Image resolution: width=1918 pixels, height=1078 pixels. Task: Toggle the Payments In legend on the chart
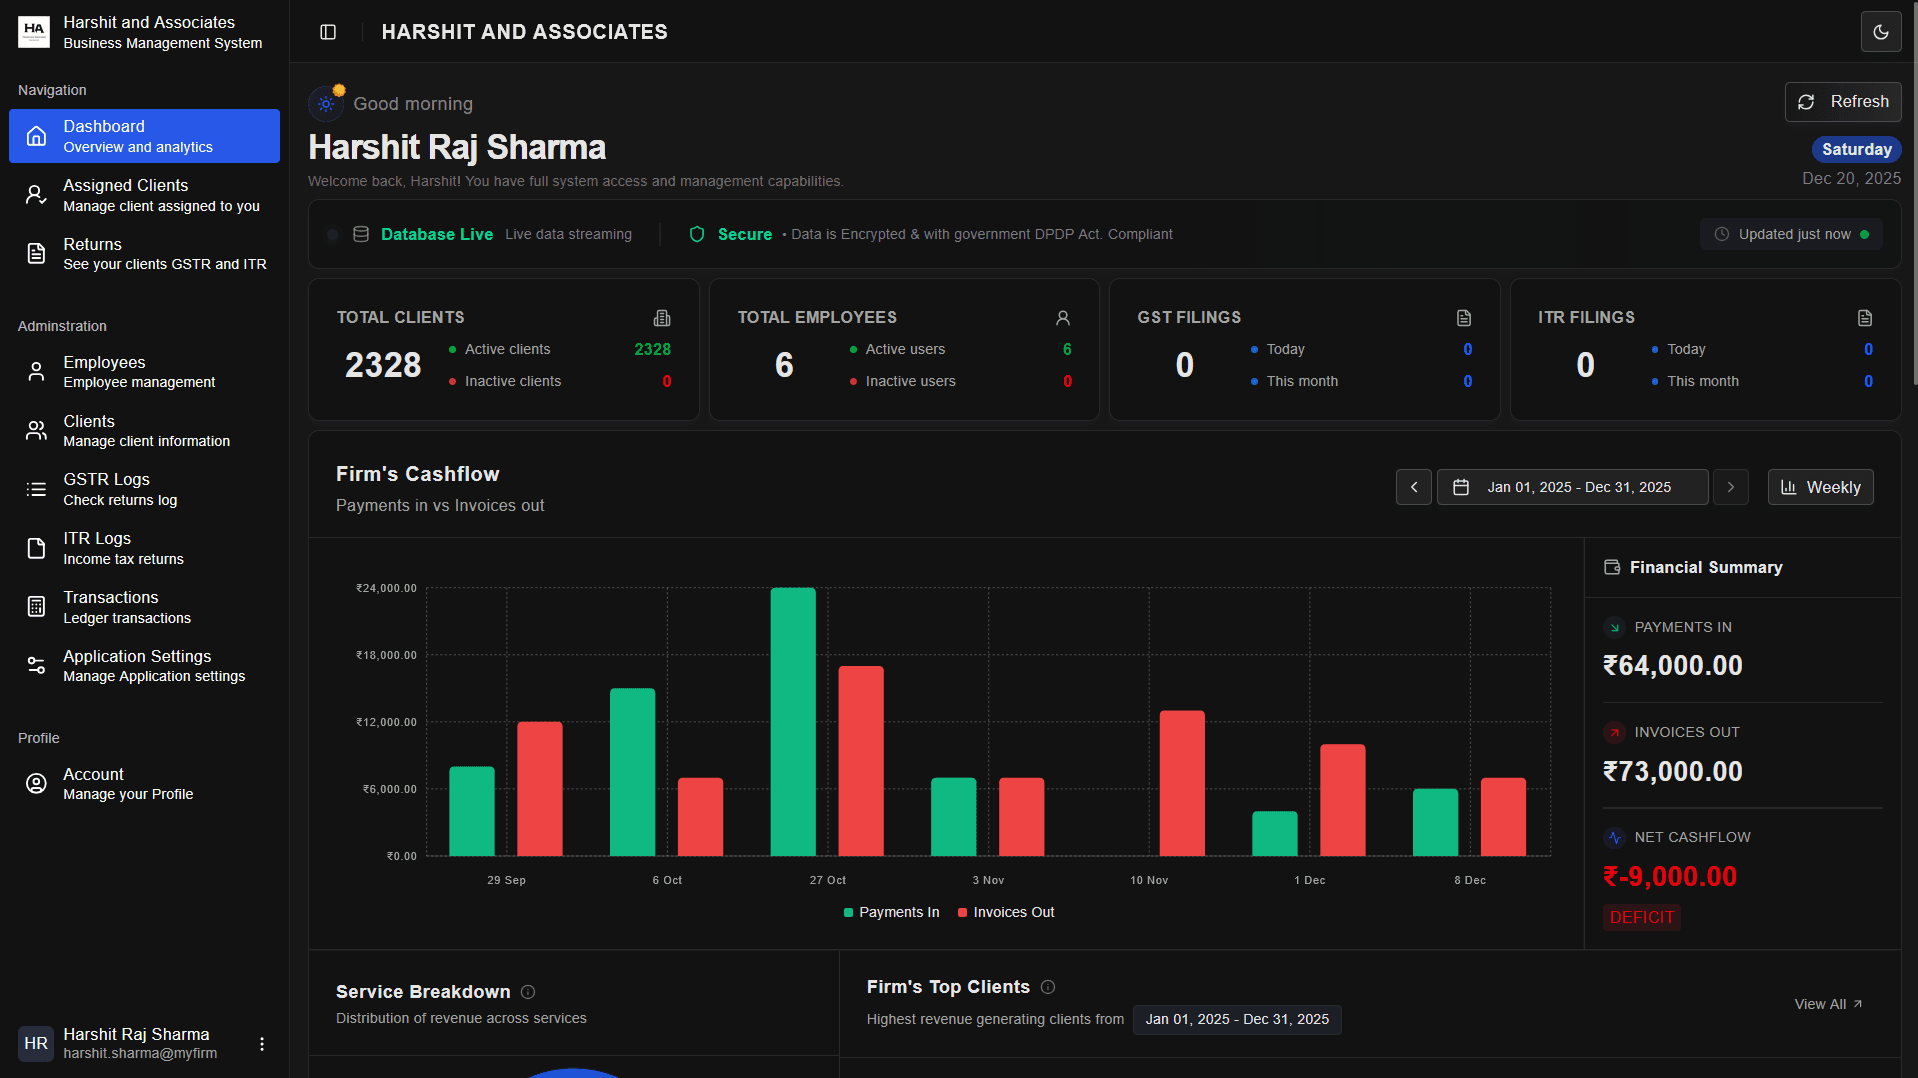point(890,912)
